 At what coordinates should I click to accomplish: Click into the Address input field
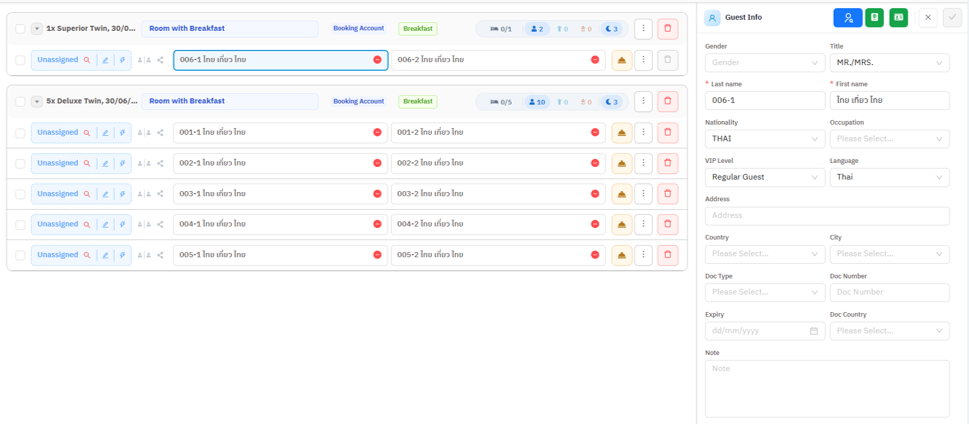tap(827, 216)
